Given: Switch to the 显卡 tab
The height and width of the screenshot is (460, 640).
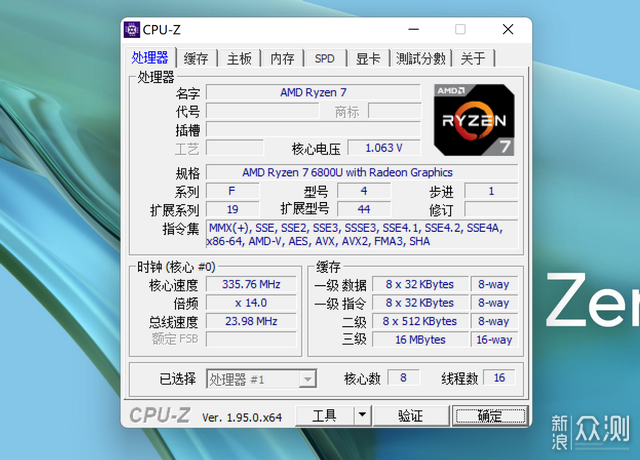Looking at the screenshot, I should pyautogui.click(x=368, y=58).
